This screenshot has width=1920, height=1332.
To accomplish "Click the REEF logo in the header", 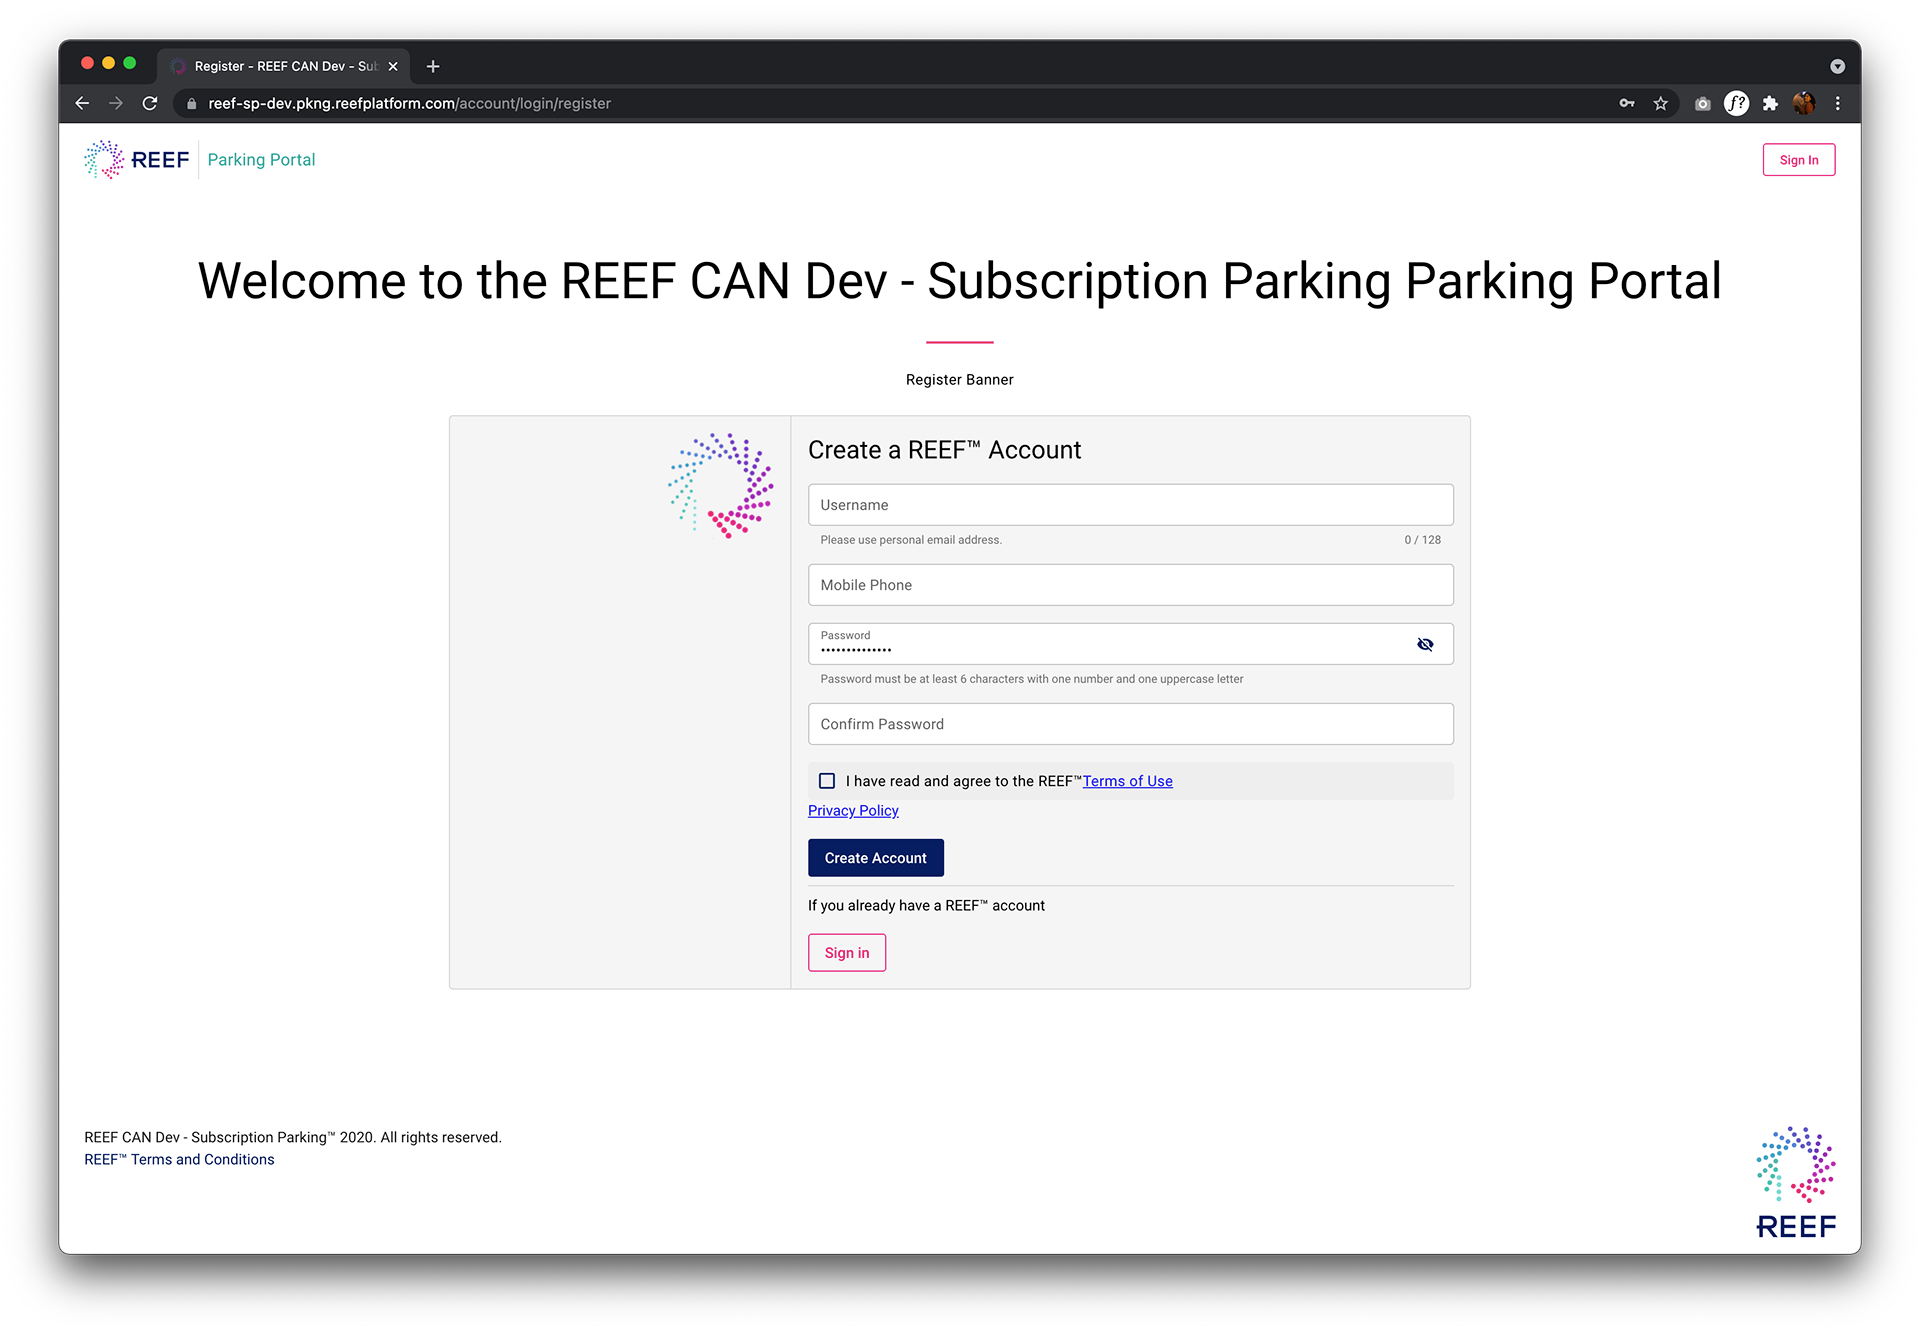I will coord(137,160).
